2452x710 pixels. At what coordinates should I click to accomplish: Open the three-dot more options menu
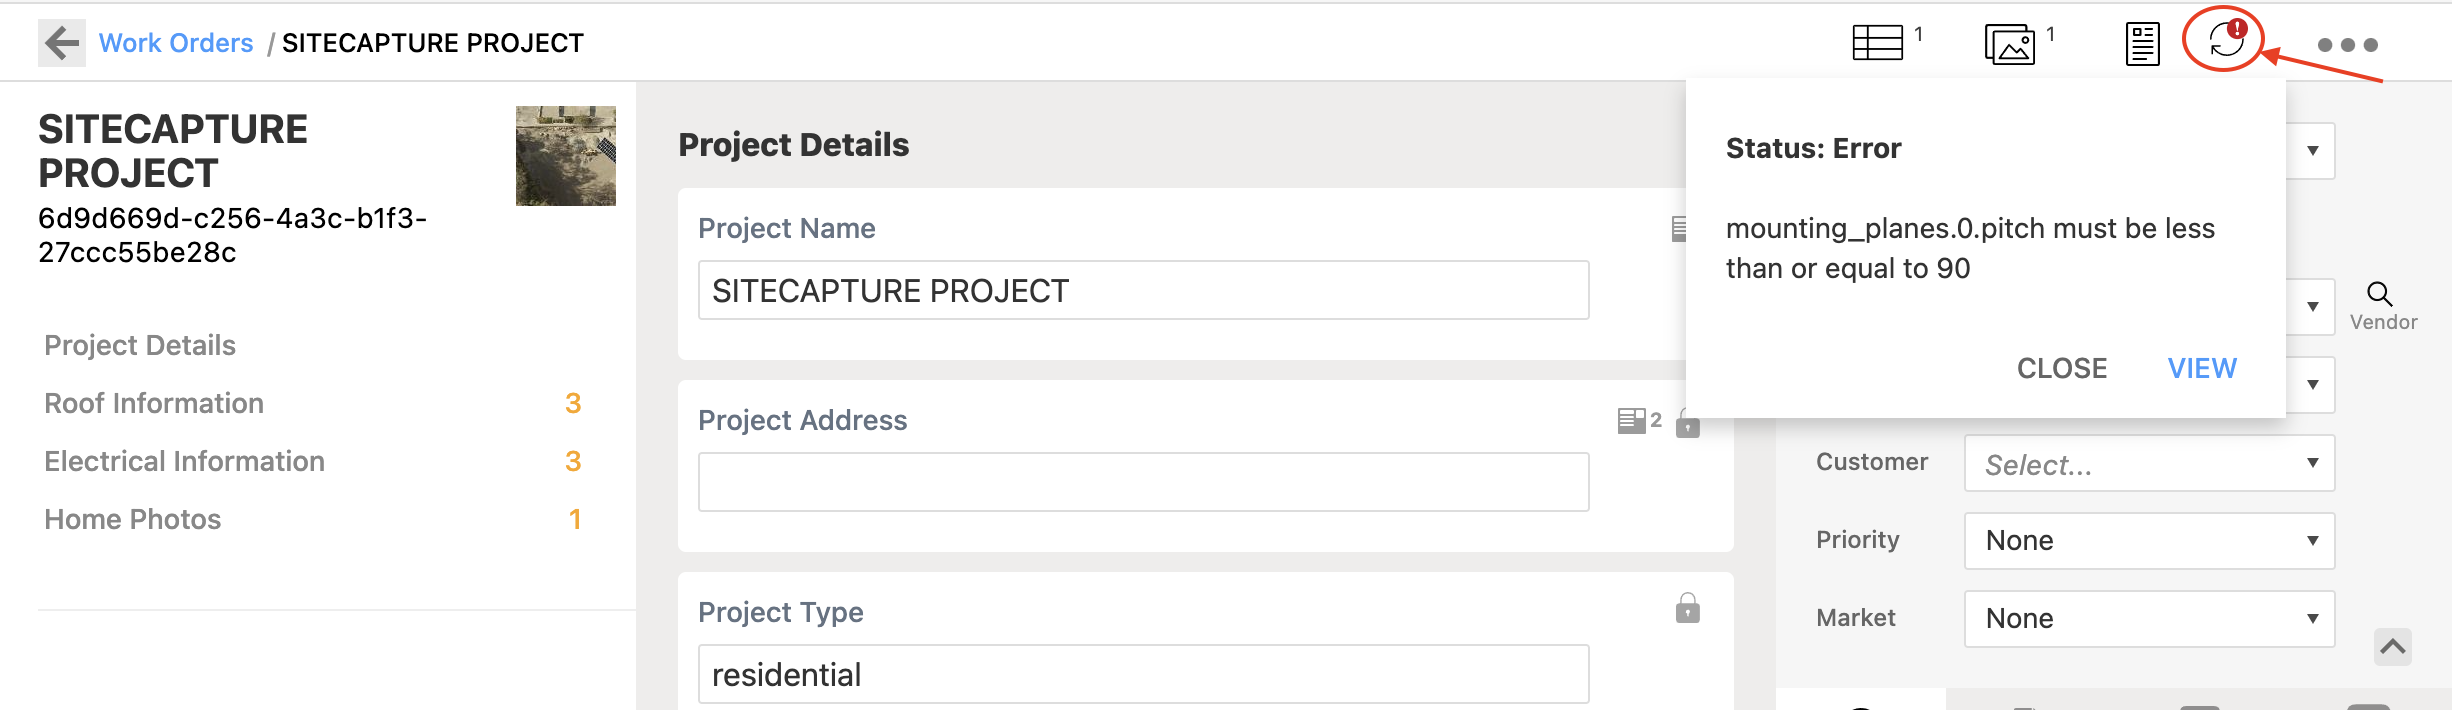2347,45
